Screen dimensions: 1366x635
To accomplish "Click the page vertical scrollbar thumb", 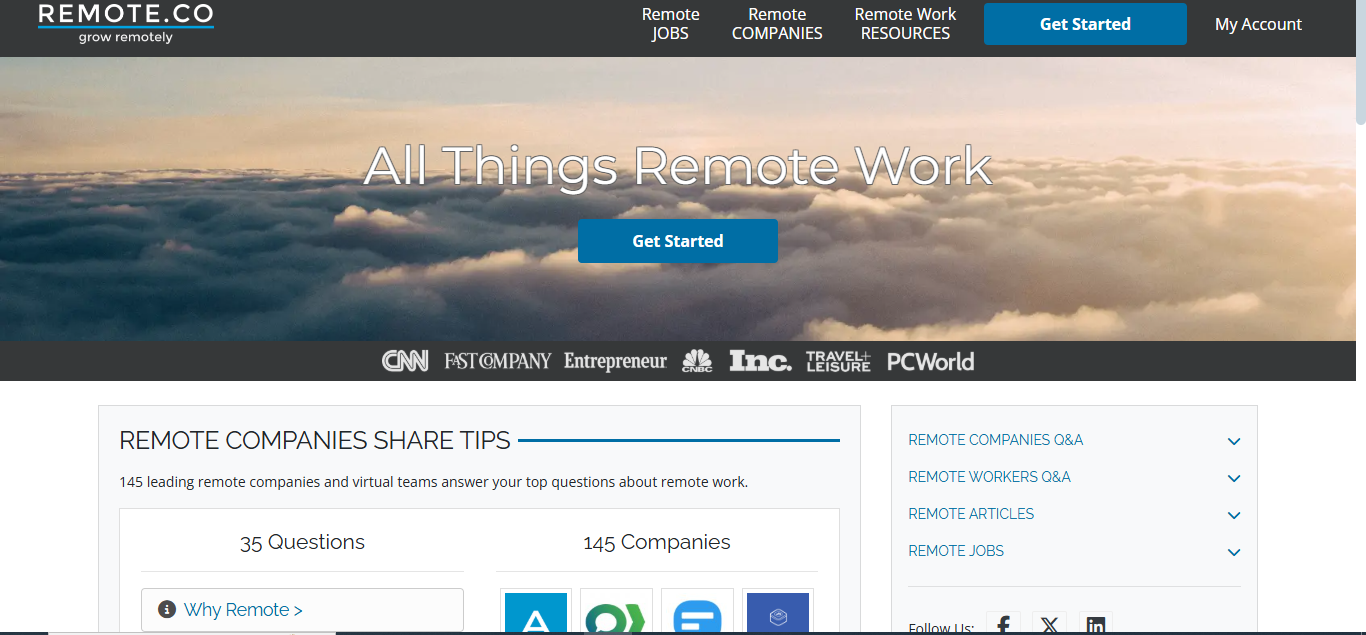I will (1360, 62).
